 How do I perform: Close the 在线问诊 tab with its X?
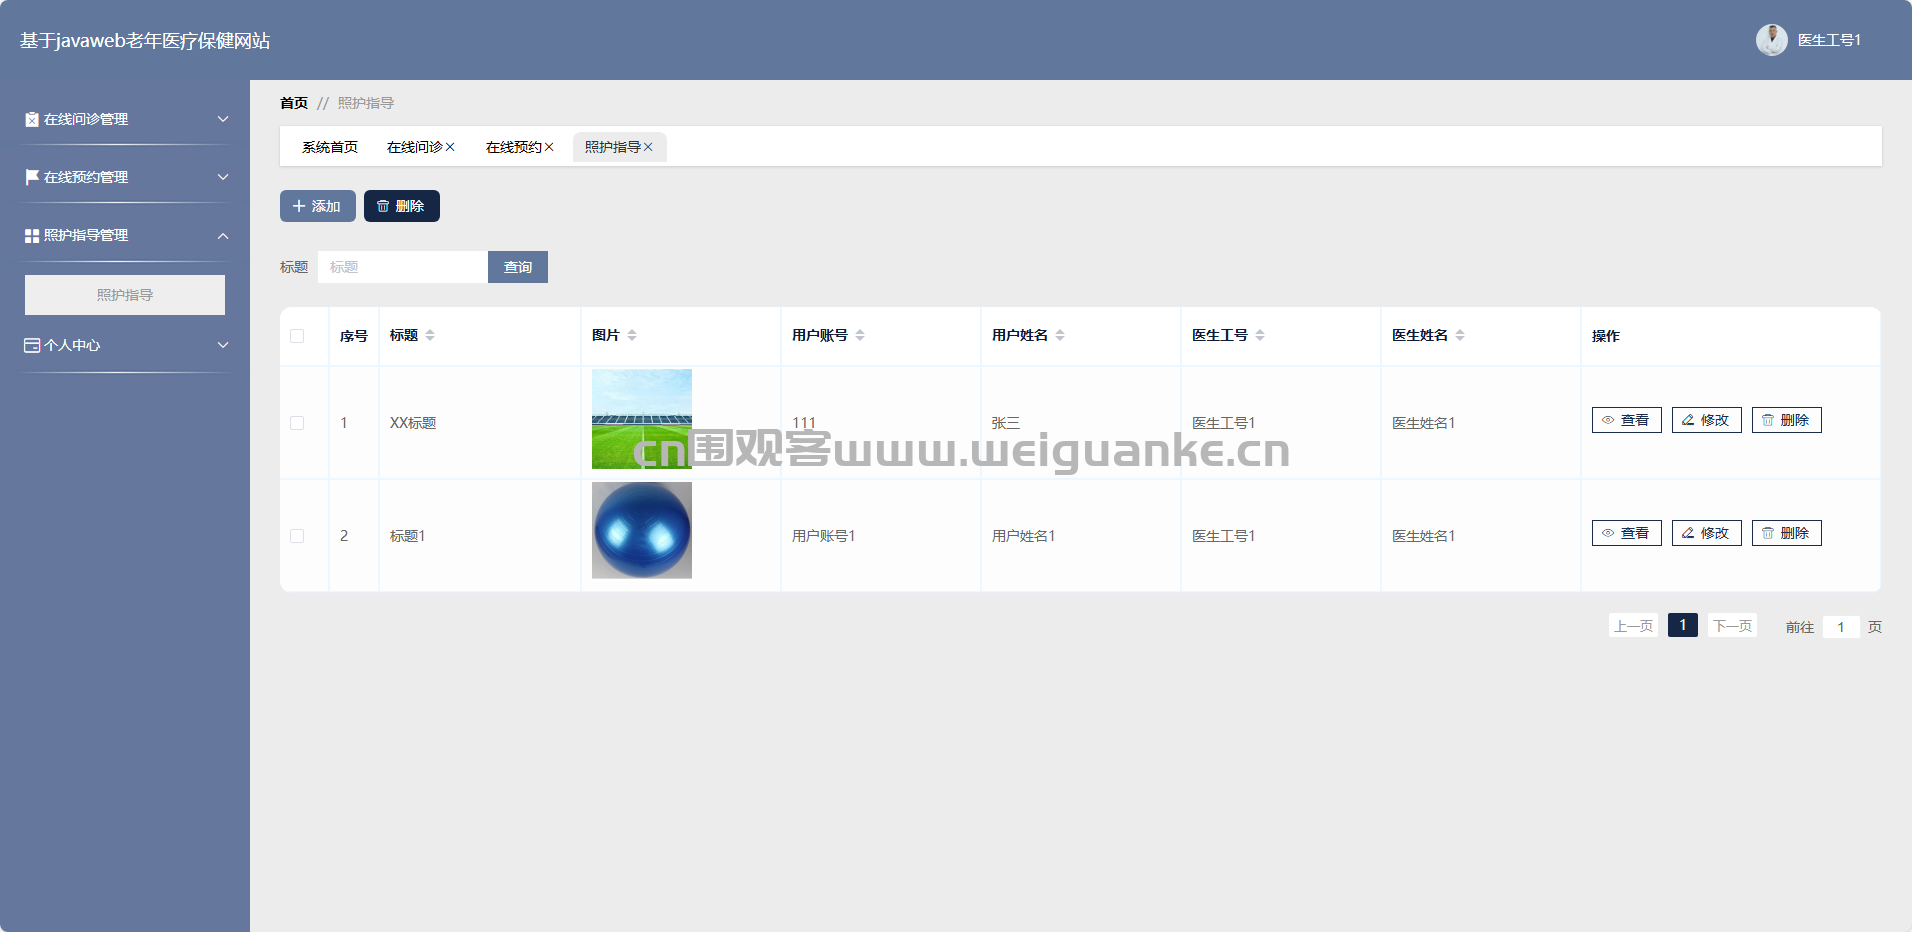coord(450,147)
